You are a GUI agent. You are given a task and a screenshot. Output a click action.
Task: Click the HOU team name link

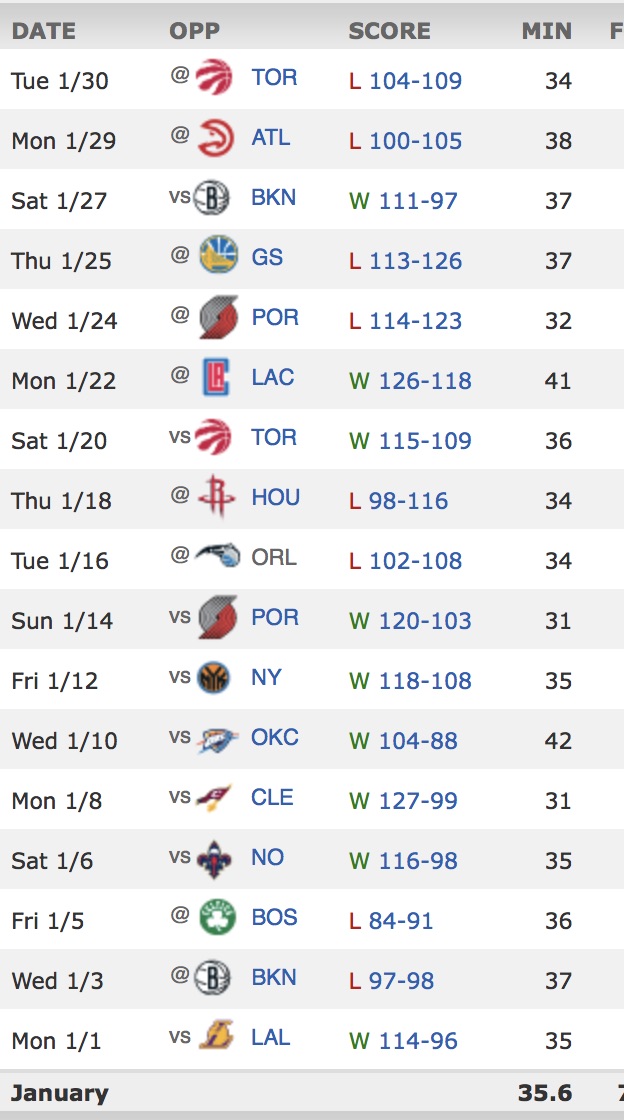(275, 497)
